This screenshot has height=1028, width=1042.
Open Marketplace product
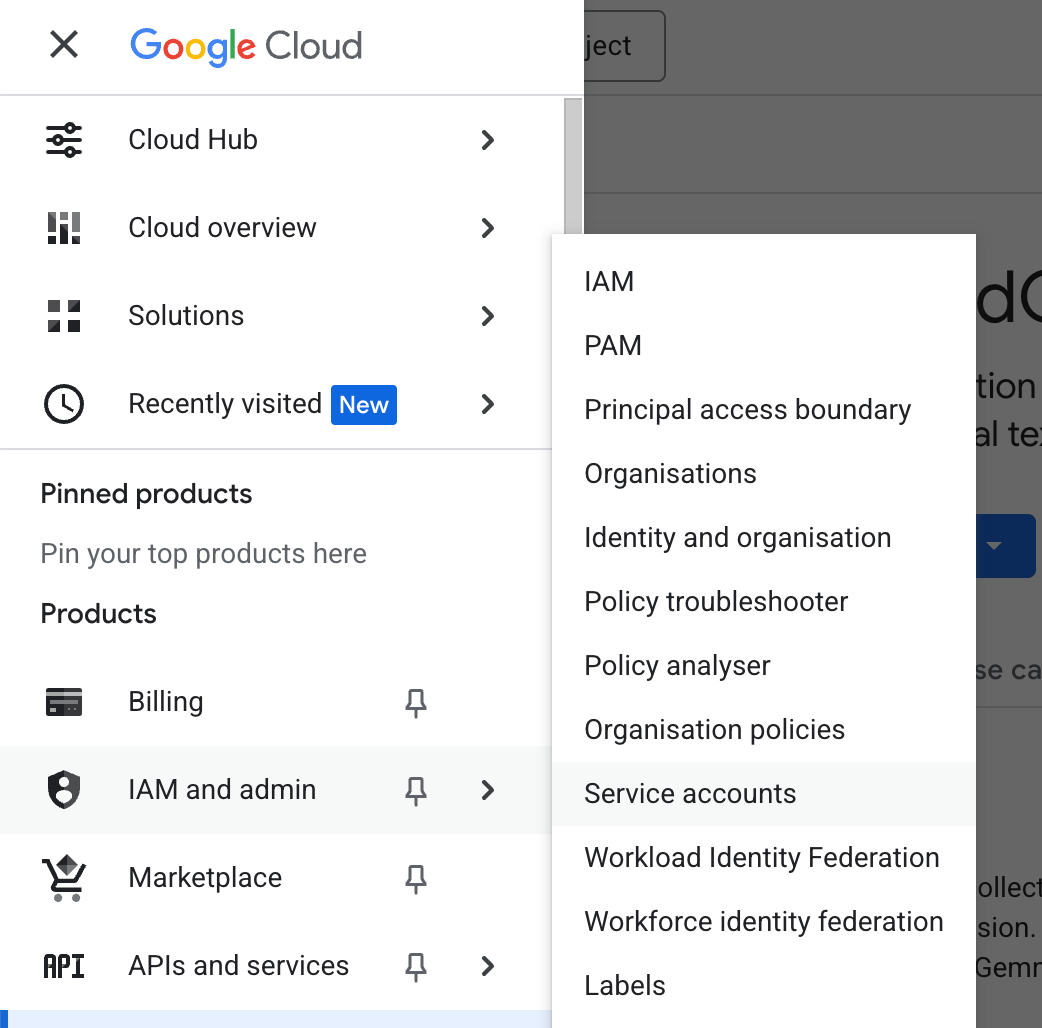[x=276, y=878]
